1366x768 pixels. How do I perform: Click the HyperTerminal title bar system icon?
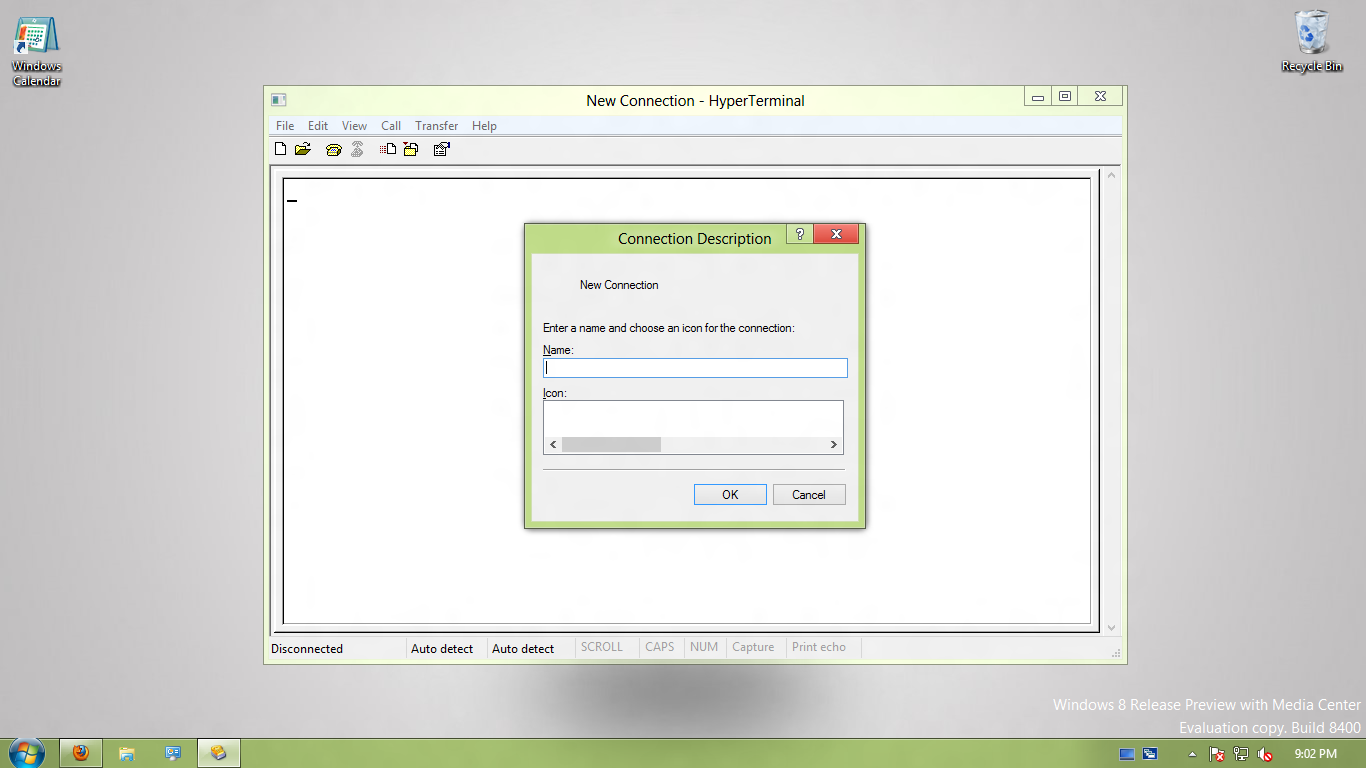(279, 100)
